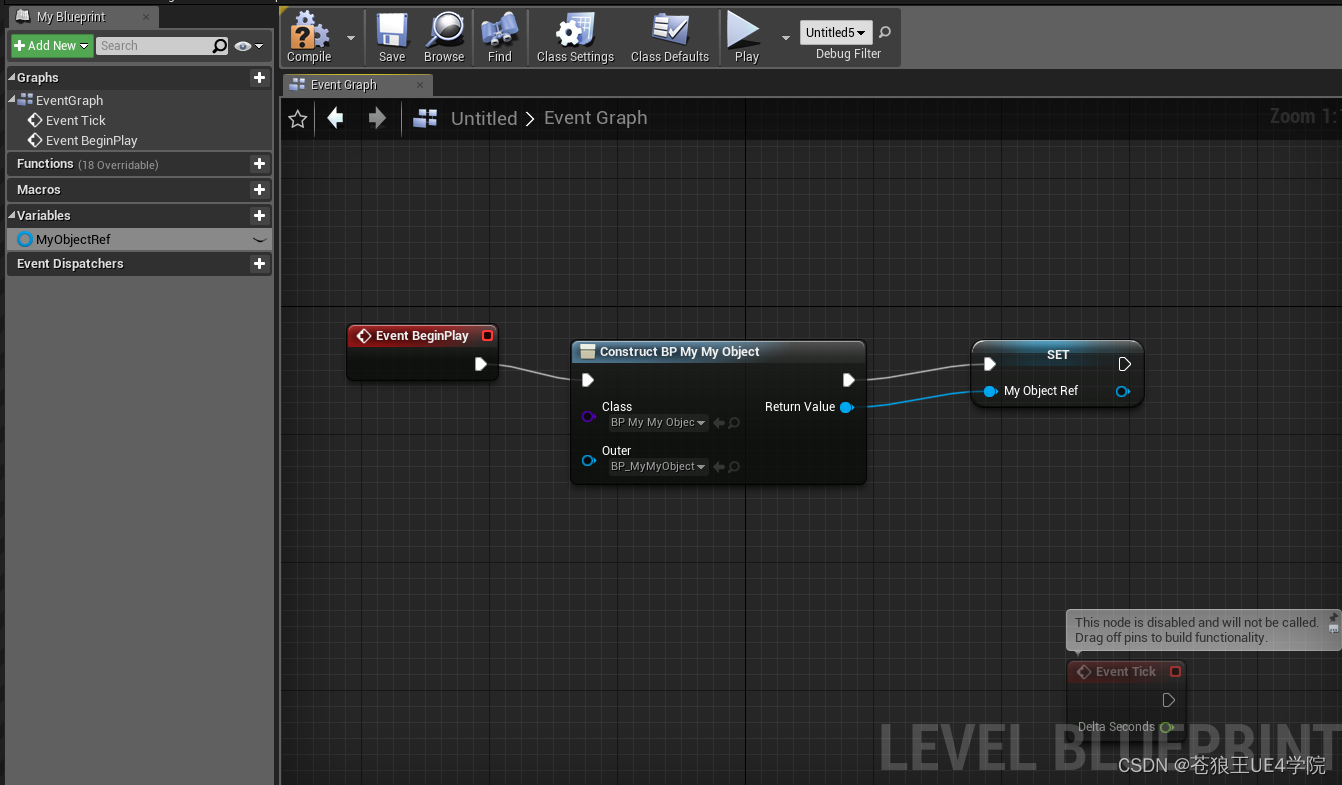Screen dimensions: 1342x785
Task: Click the Compile toolbar button
Action: (309, 38)
